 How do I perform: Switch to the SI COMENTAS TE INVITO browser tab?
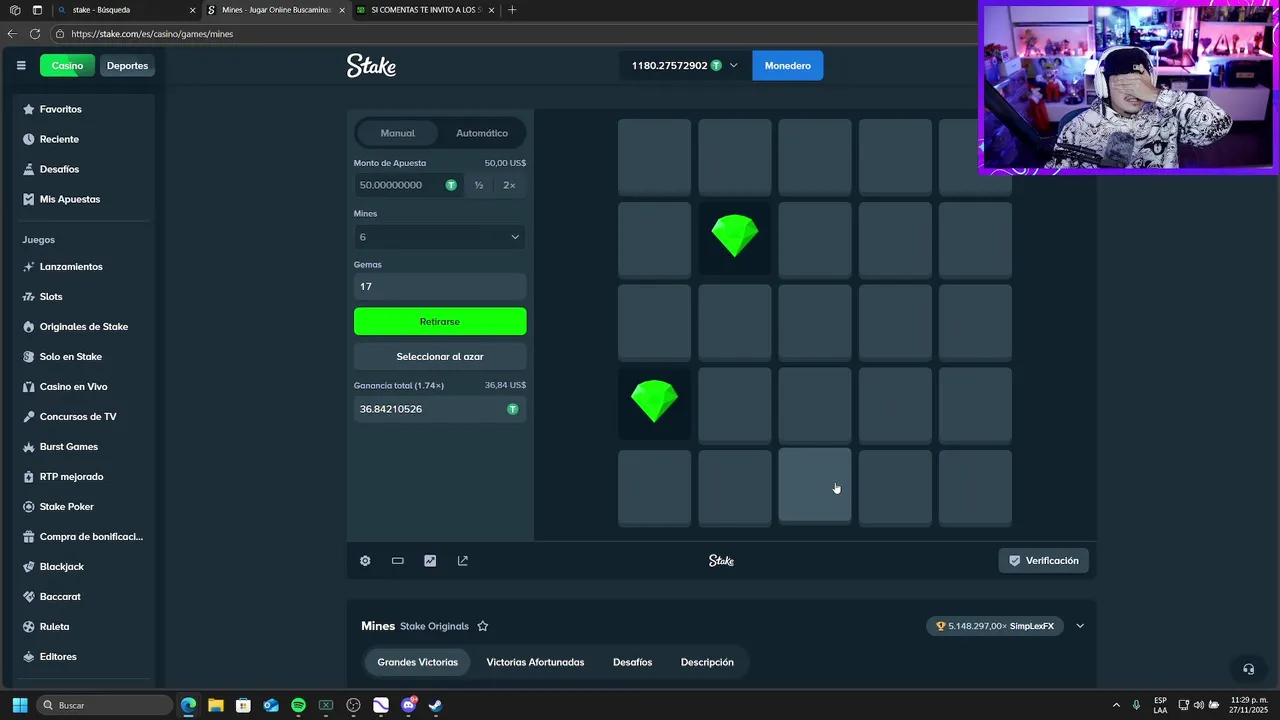(426, 10)
